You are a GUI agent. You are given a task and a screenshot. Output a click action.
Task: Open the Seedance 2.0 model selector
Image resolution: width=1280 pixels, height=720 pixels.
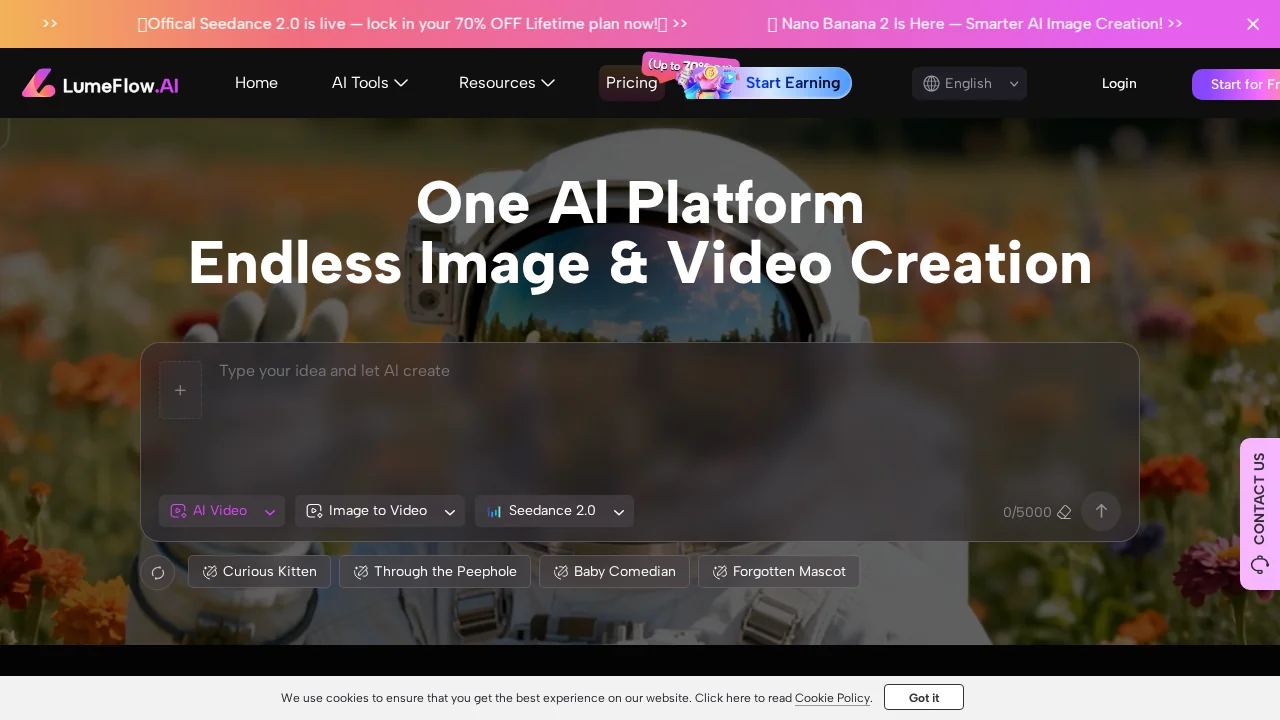pyautogui.click(x=618, y=511)
